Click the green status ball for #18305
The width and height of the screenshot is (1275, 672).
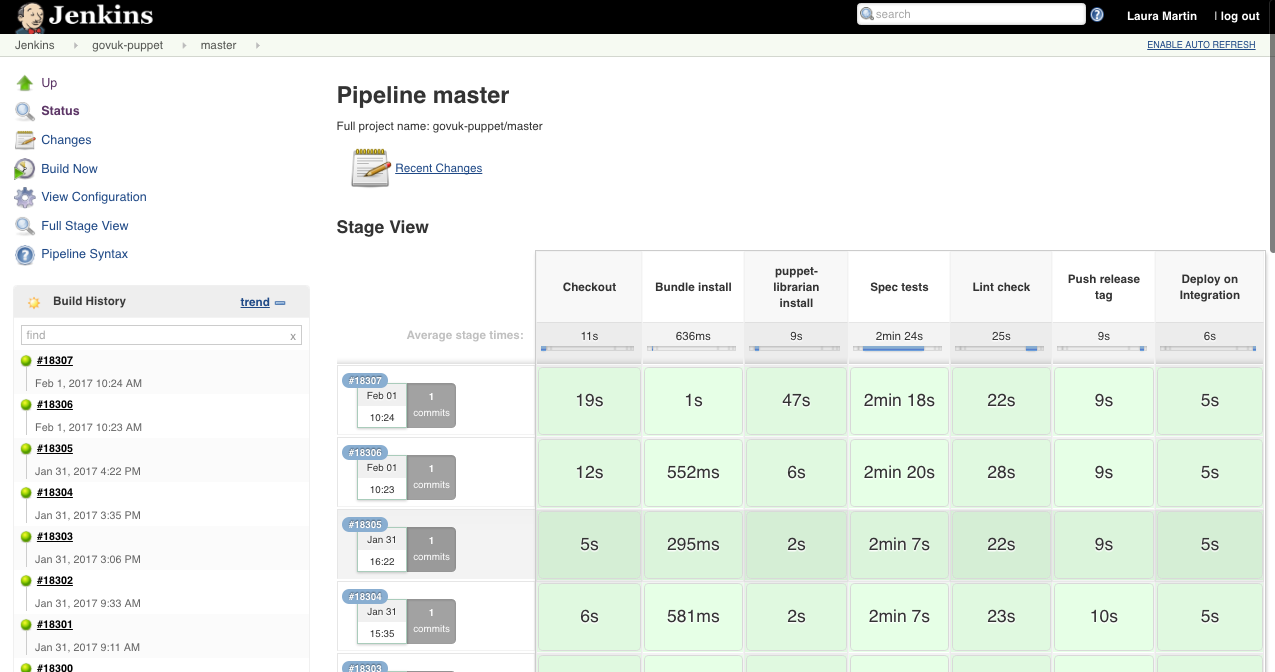coord(26,449)
